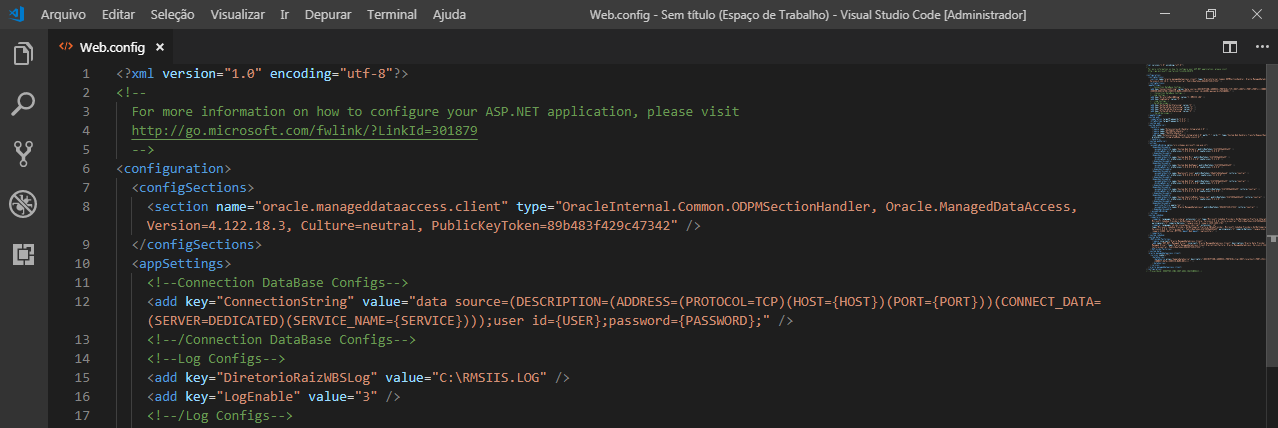Open the Terminal menu
The image size is (1278, 428).
point(392,15)
